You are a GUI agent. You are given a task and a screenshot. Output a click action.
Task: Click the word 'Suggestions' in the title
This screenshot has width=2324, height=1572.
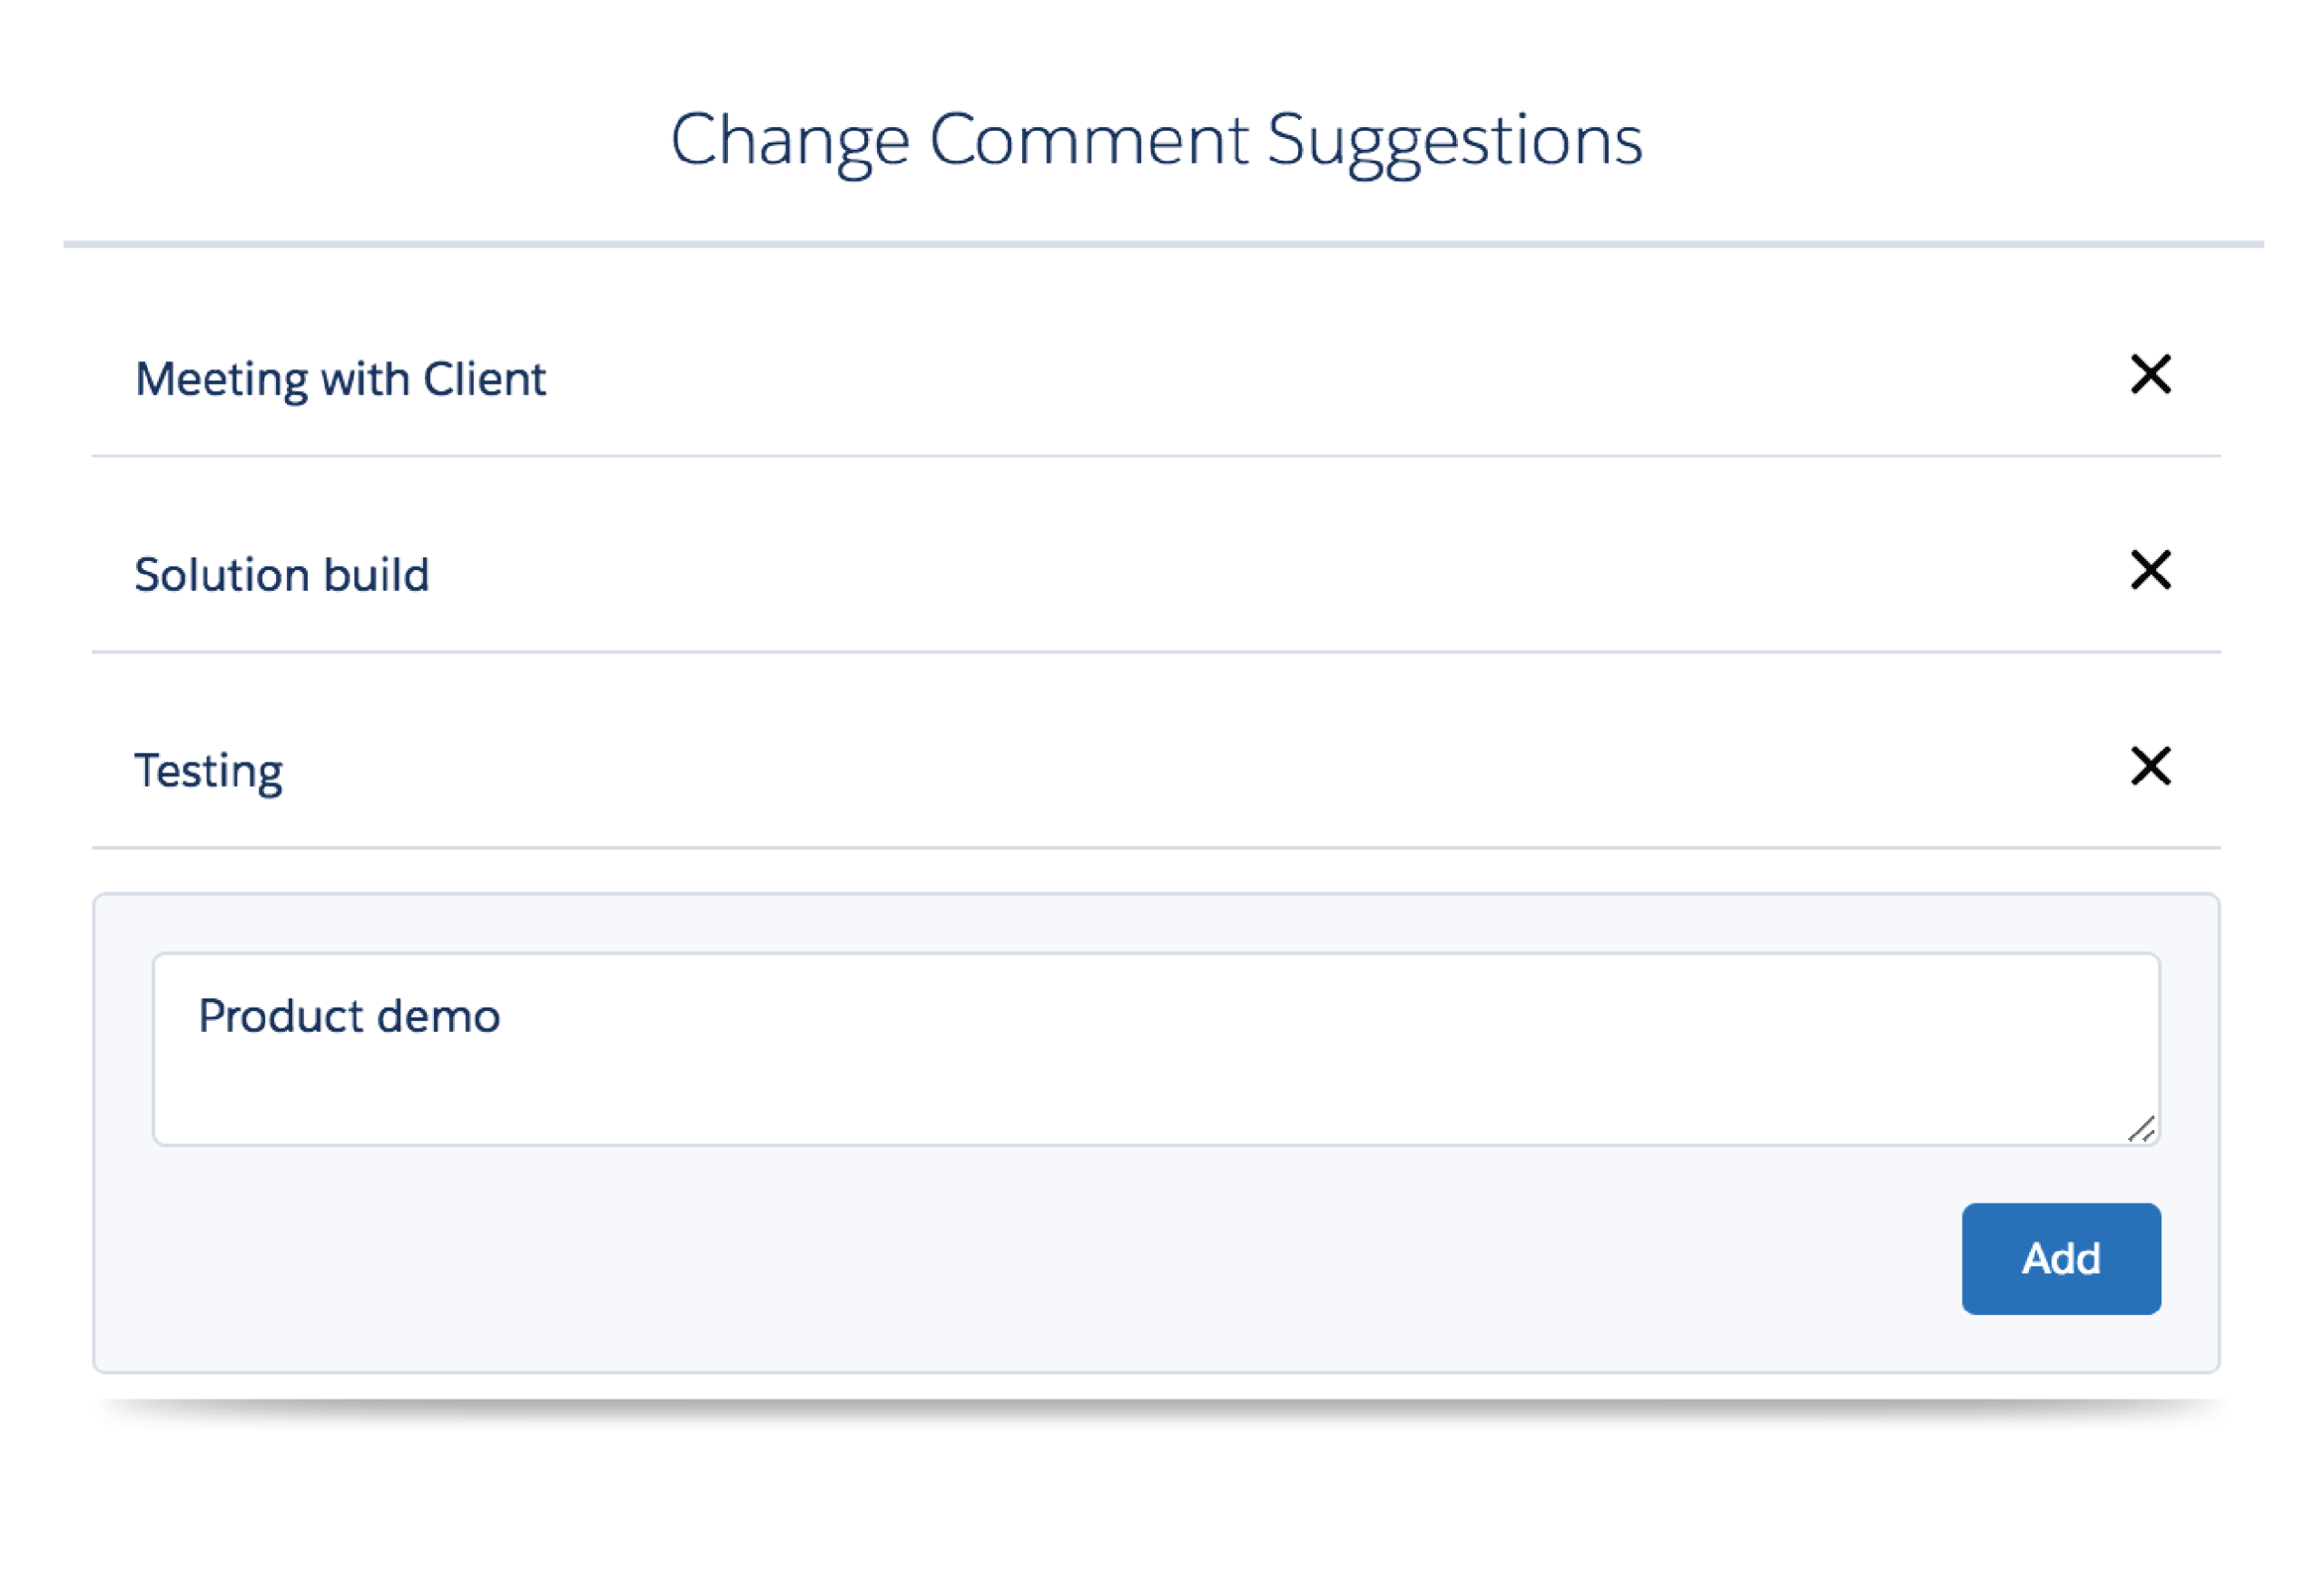[1455, 142]
